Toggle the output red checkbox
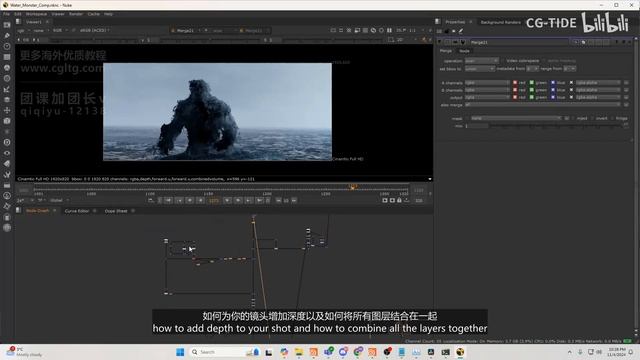 [x=515, y=97]
